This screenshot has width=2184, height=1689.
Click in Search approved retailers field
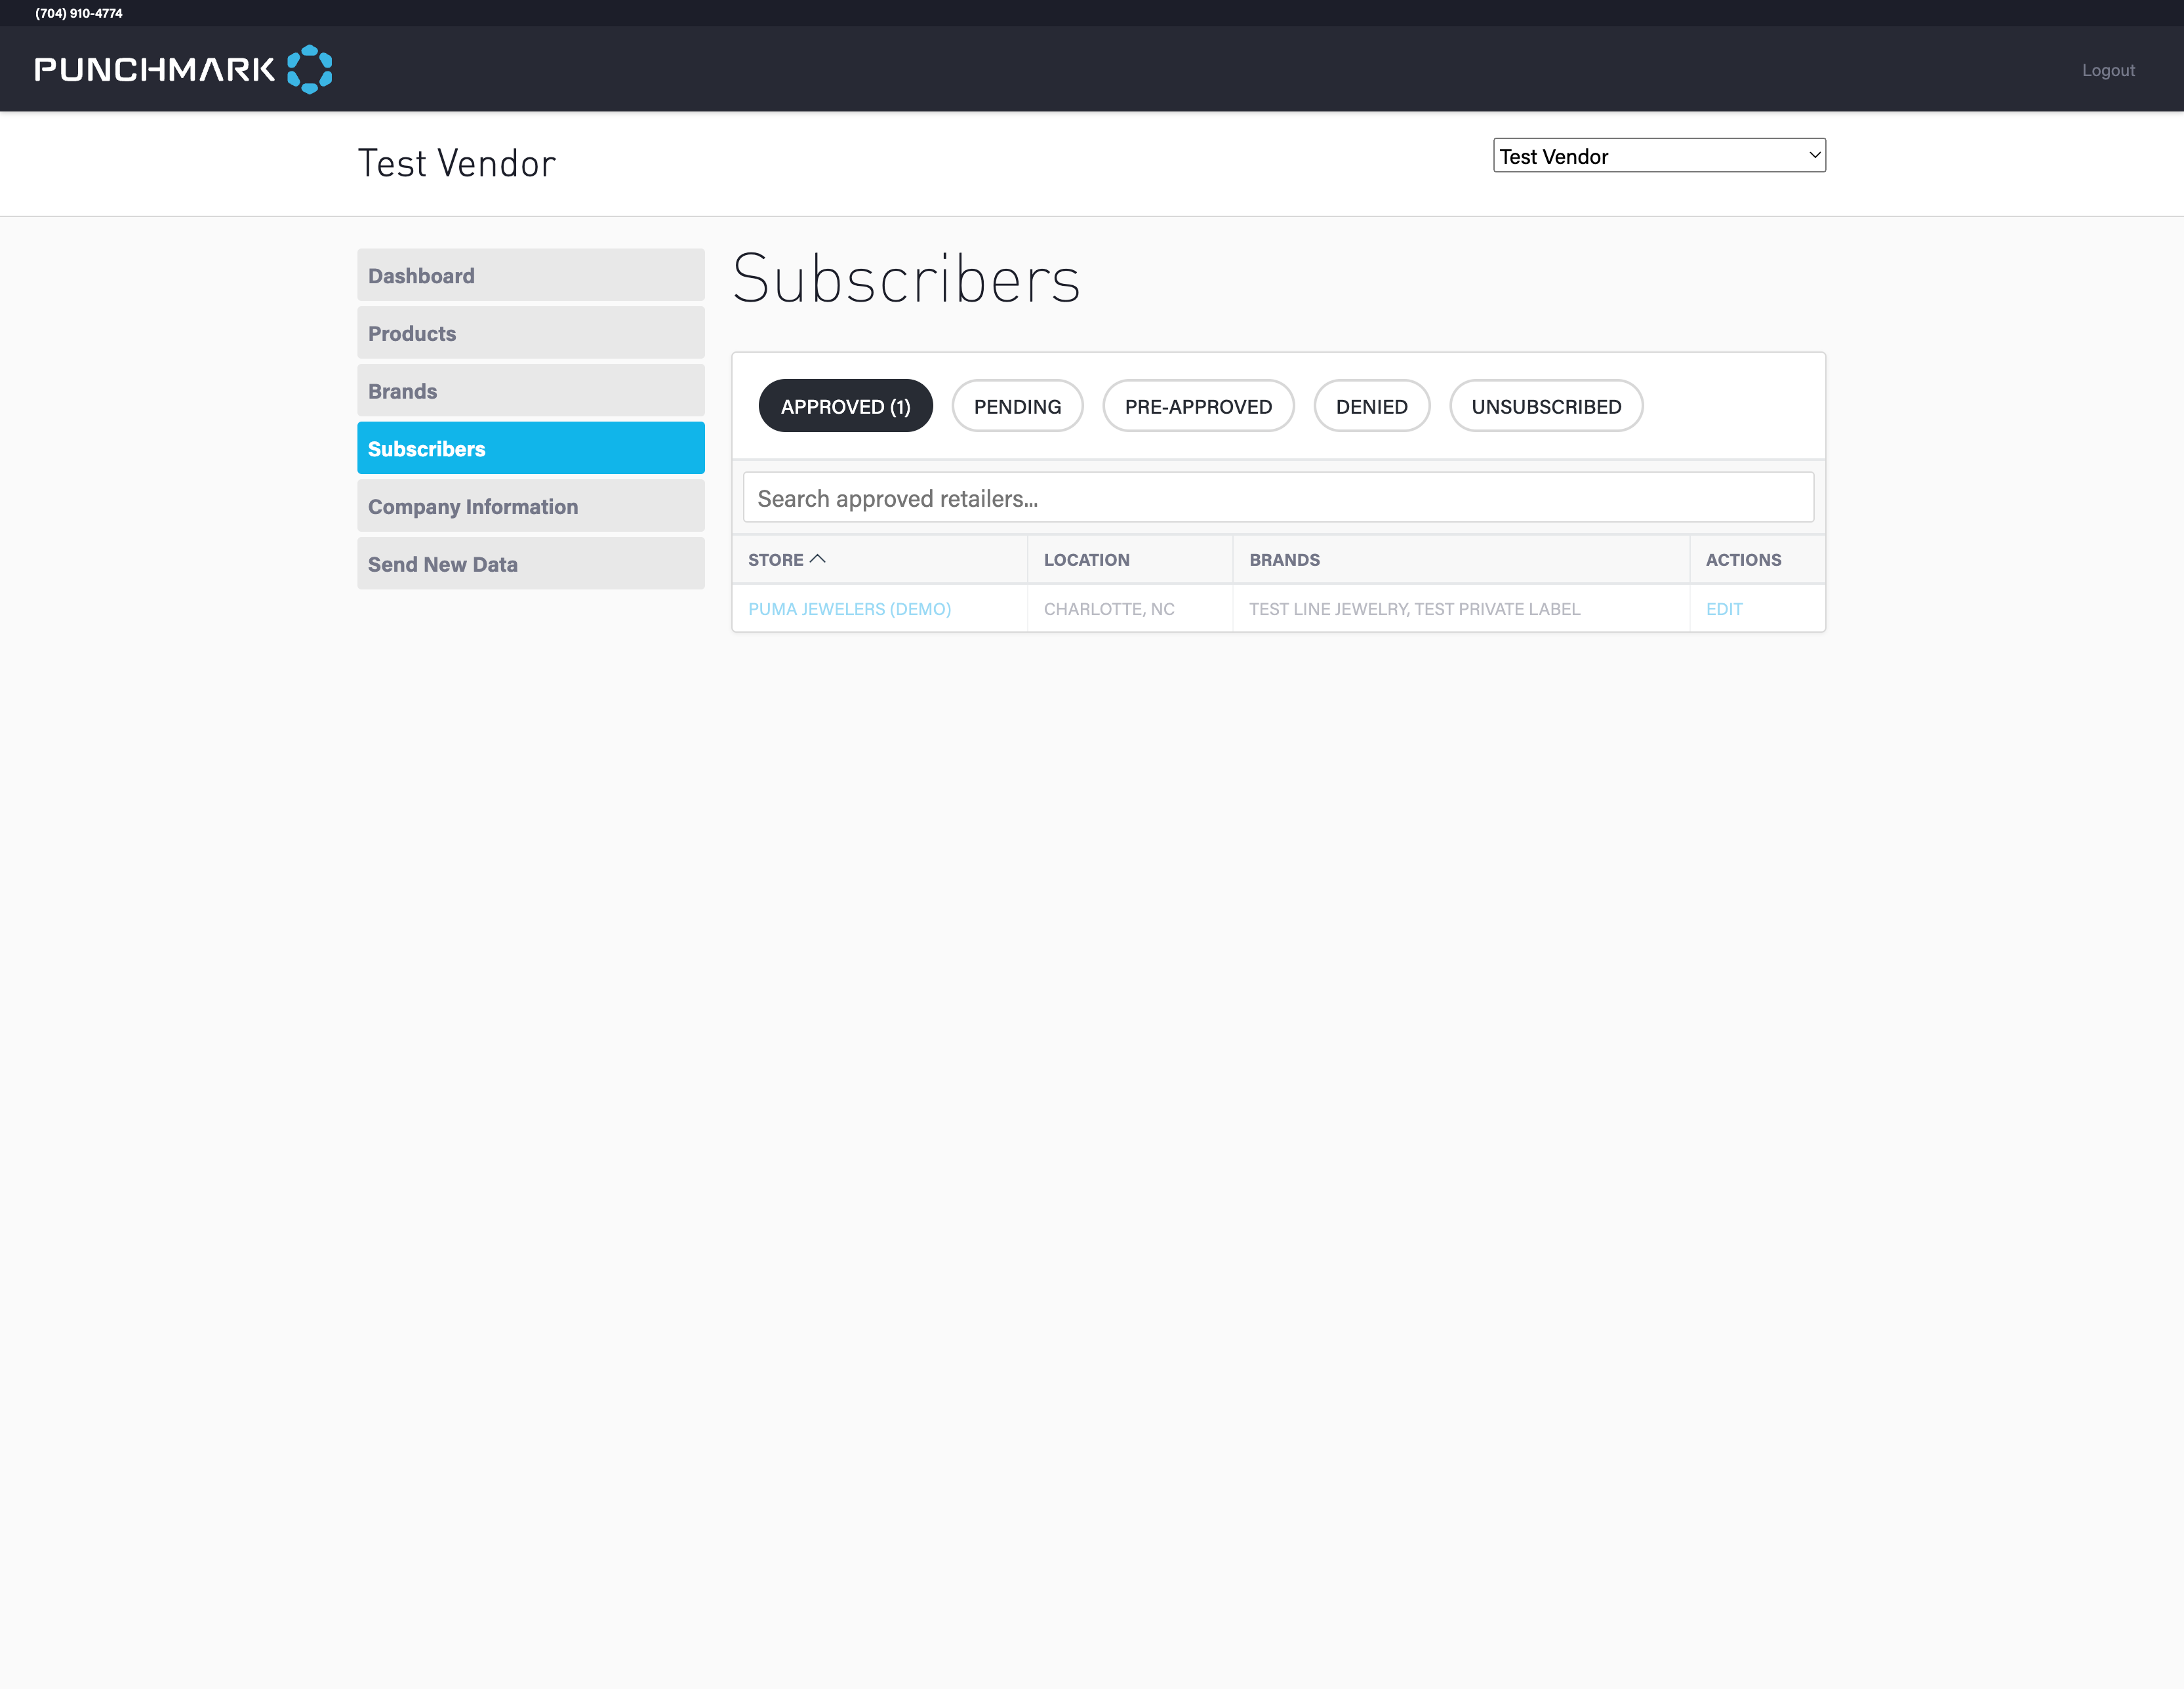coord(1277,498)
